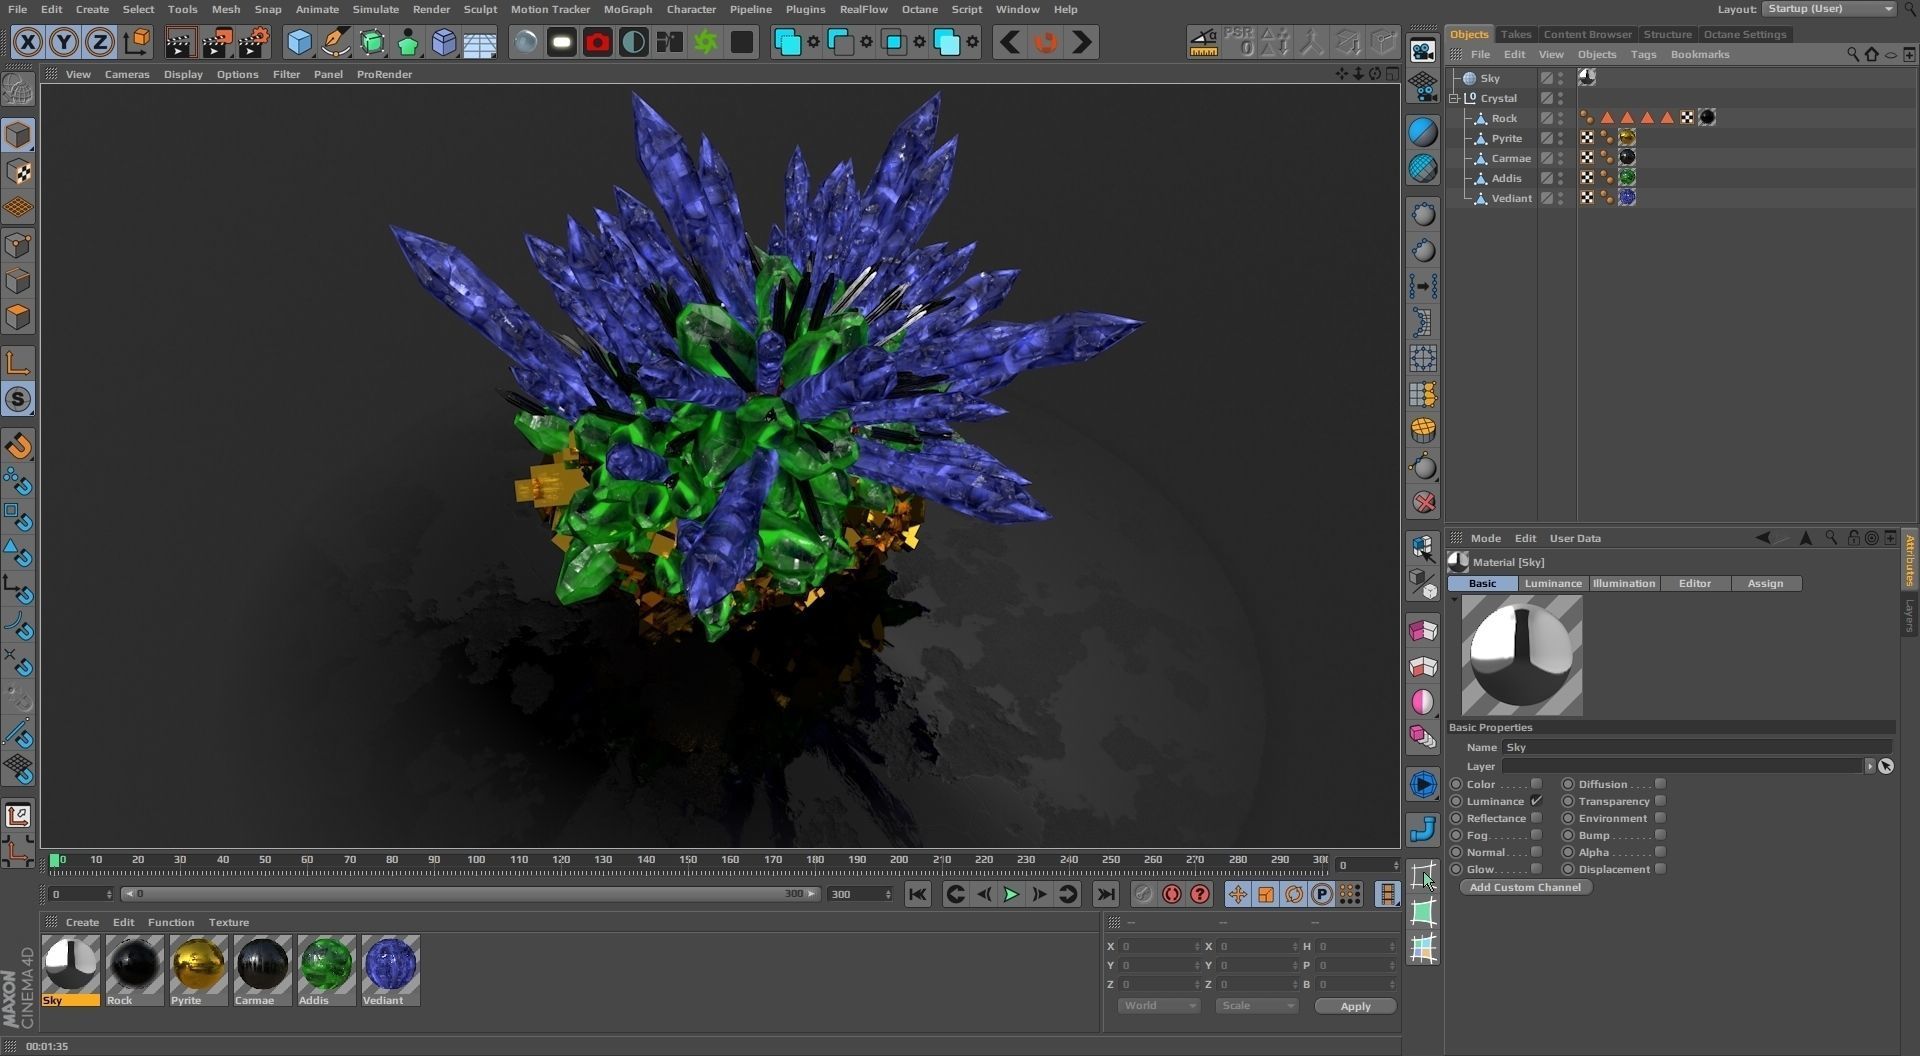Viewport: 1920px width, 1056px height.
Task: Select the Pyrite gold material thumbnail
Action: click(x=198, y=970)
